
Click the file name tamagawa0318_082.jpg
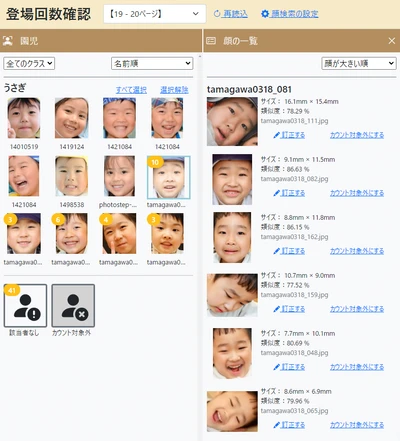click(x=294, y=179)
